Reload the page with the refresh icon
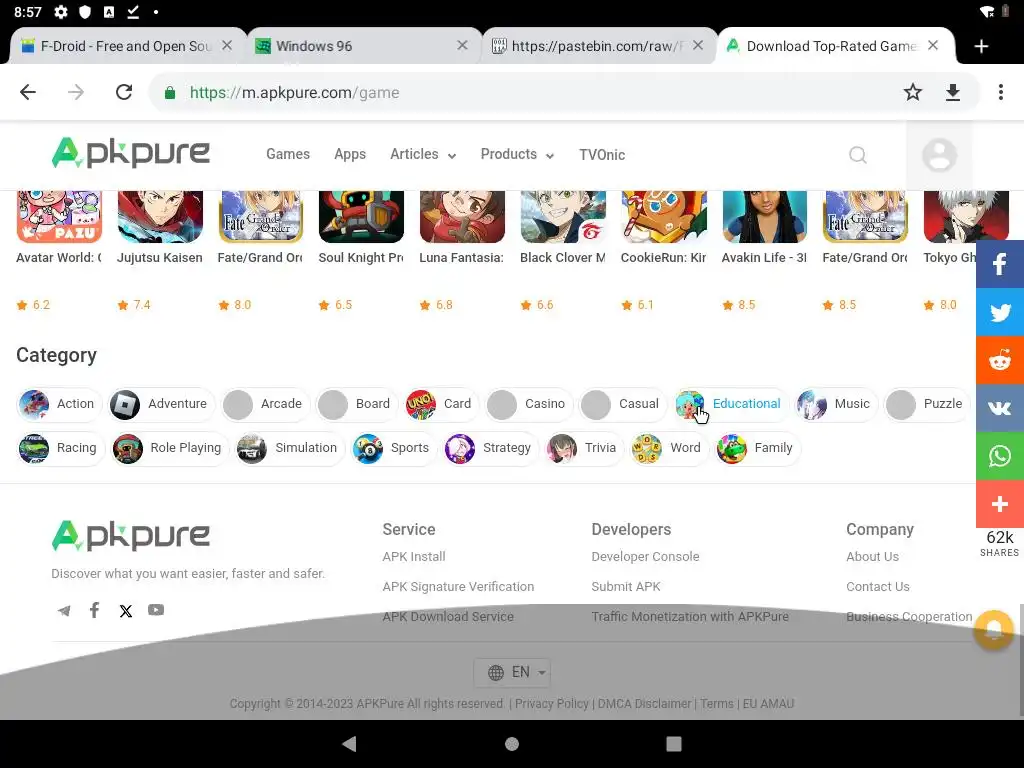 tap(124, 92)
